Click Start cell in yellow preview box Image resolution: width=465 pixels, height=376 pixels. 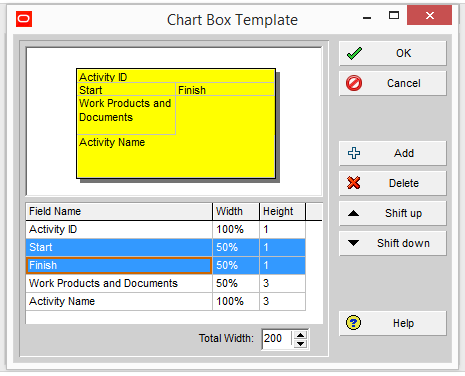point(126,90)
